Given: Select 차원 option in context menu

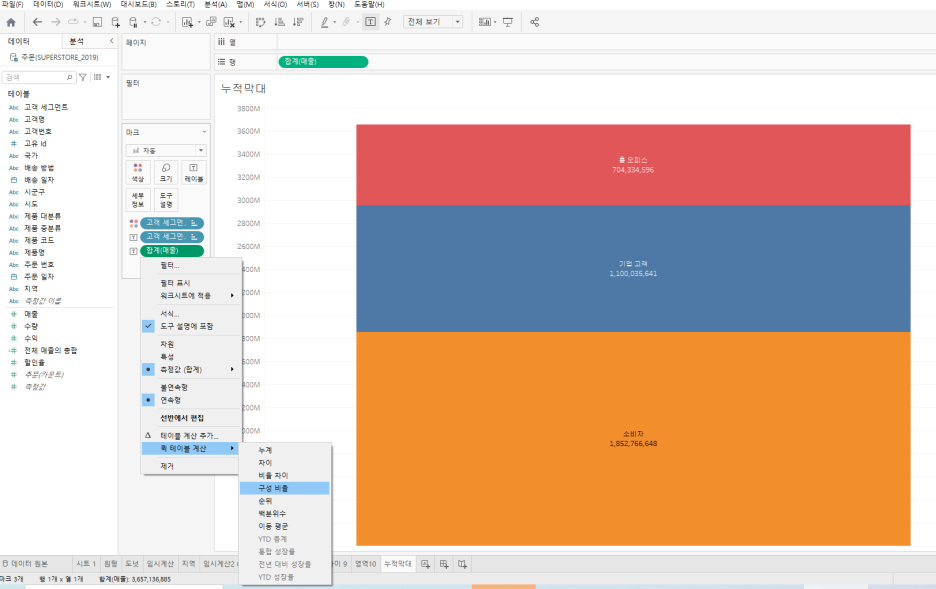Looking at the screenshot, I should pyautogui.click(x=191, y=344).
